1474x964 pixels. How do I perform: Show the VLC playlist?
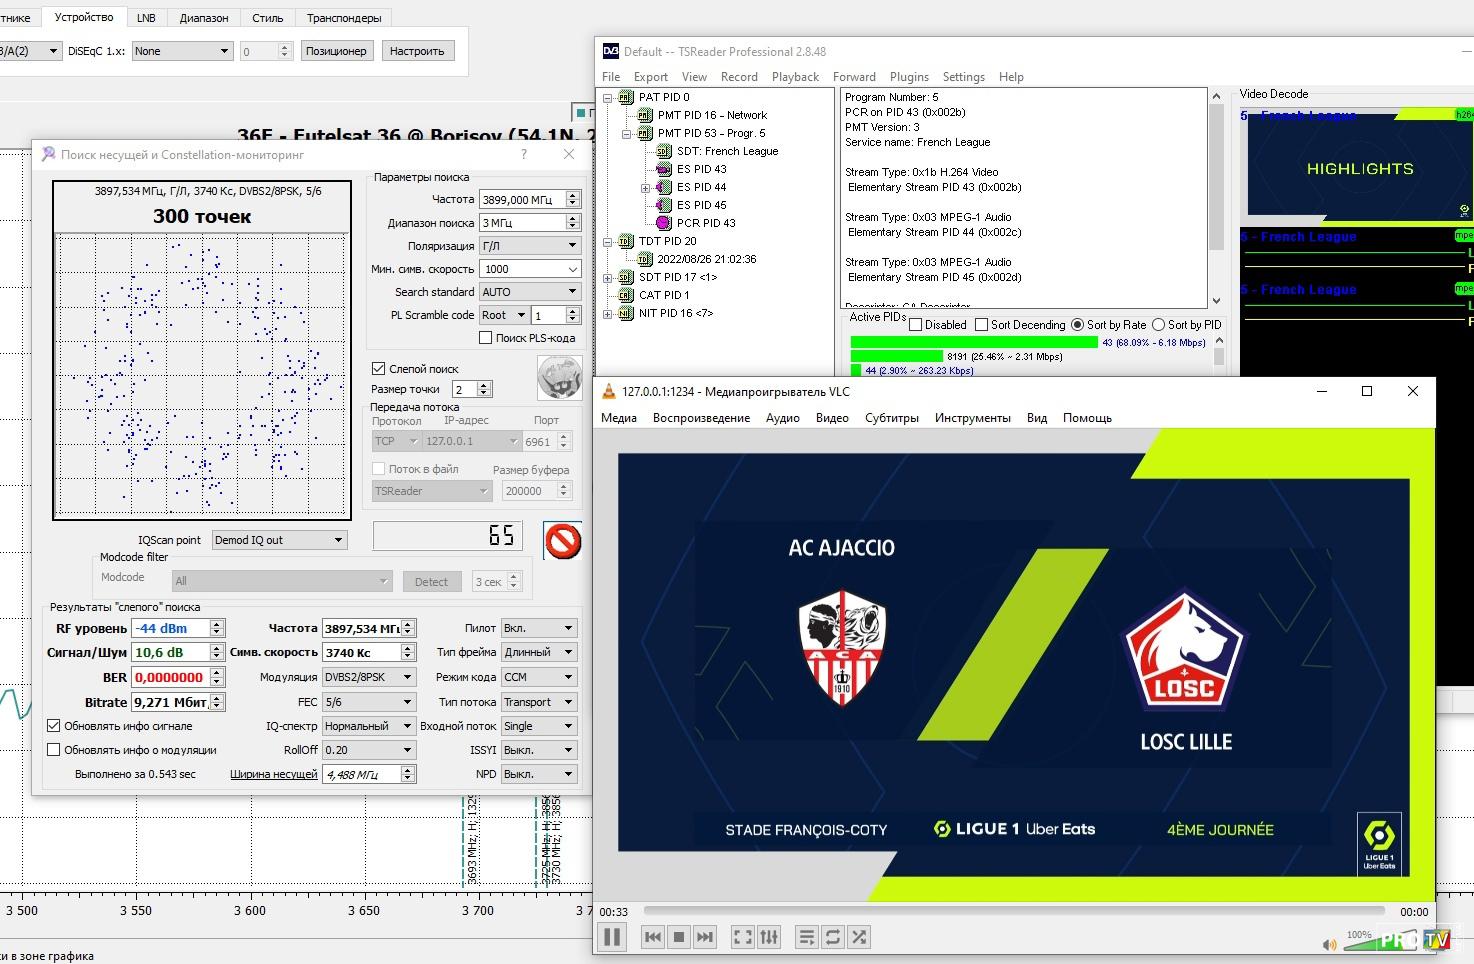pos(806,937)
